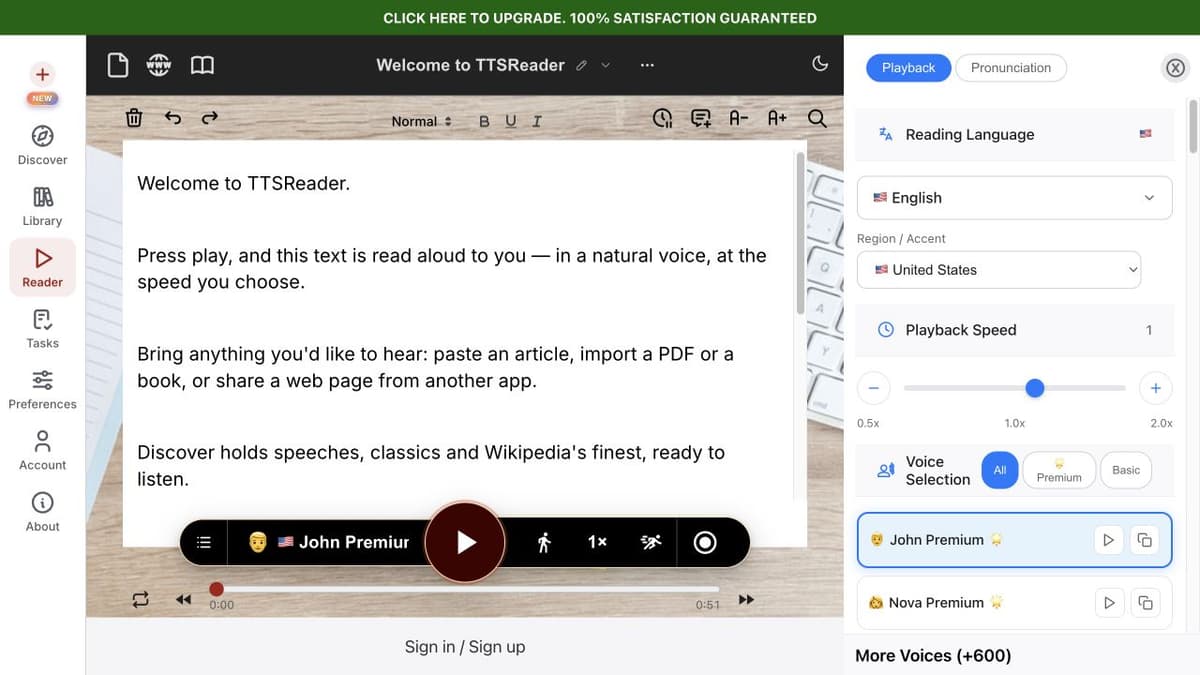Click the WWW globe import icon
The image size is (1200, 675).
159,65
